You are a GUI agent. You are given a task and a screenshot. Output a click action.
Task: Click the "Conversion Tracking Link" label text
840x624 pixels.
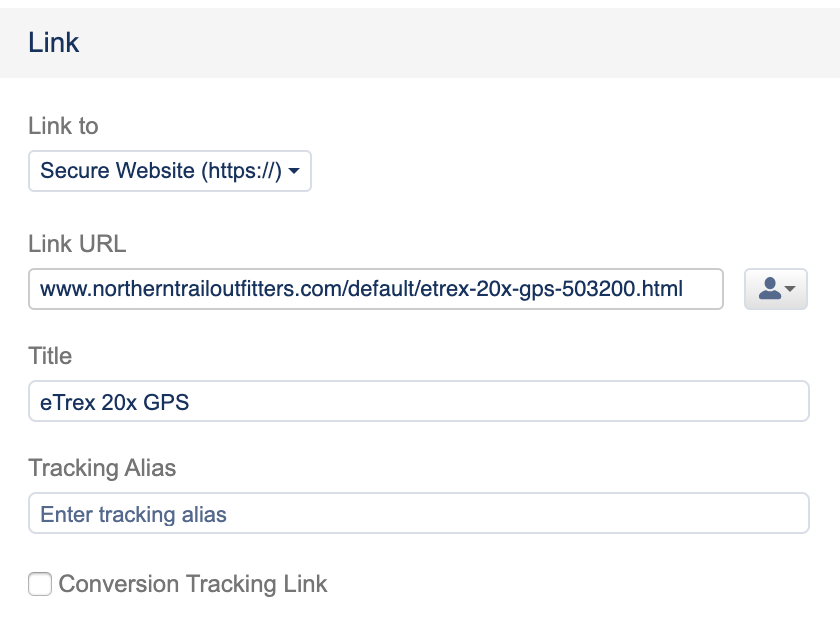193,584
